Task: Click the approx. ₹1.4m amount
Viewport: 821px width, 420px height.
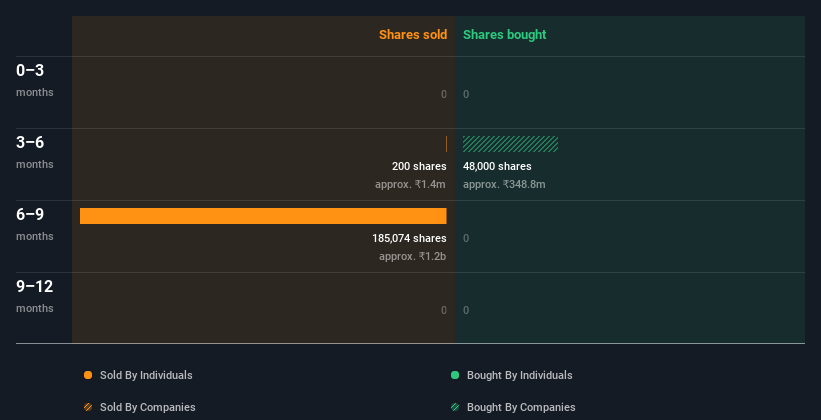Action: pos(410,184)
